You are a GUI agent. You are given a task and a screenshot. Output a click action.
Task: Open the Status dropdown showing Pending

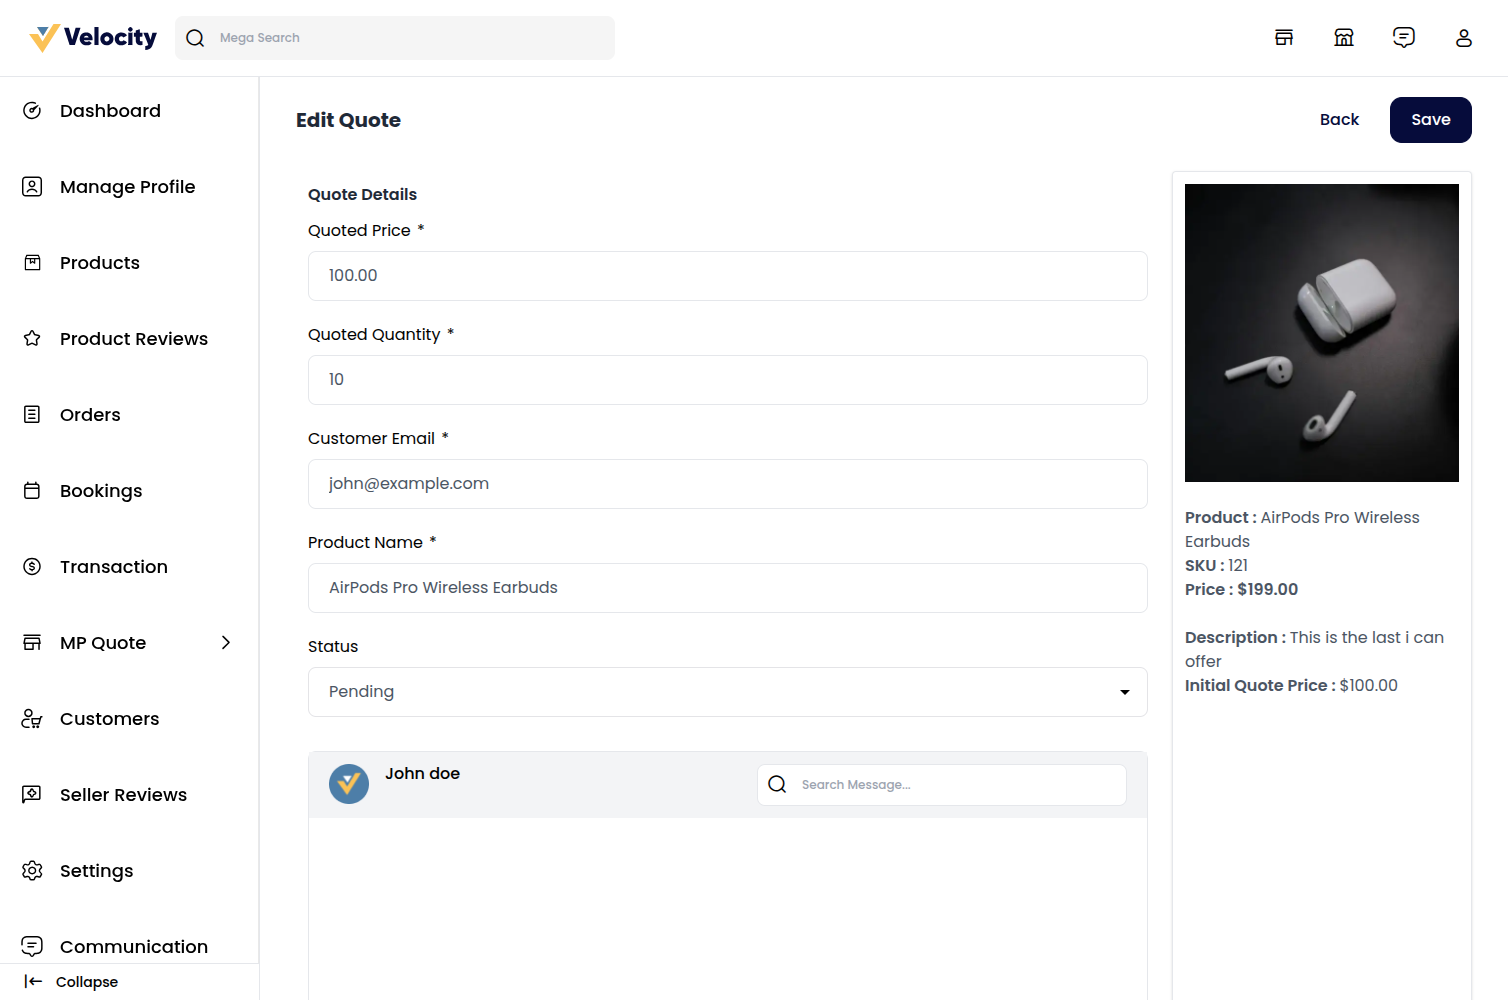click(x=728, y=692)
